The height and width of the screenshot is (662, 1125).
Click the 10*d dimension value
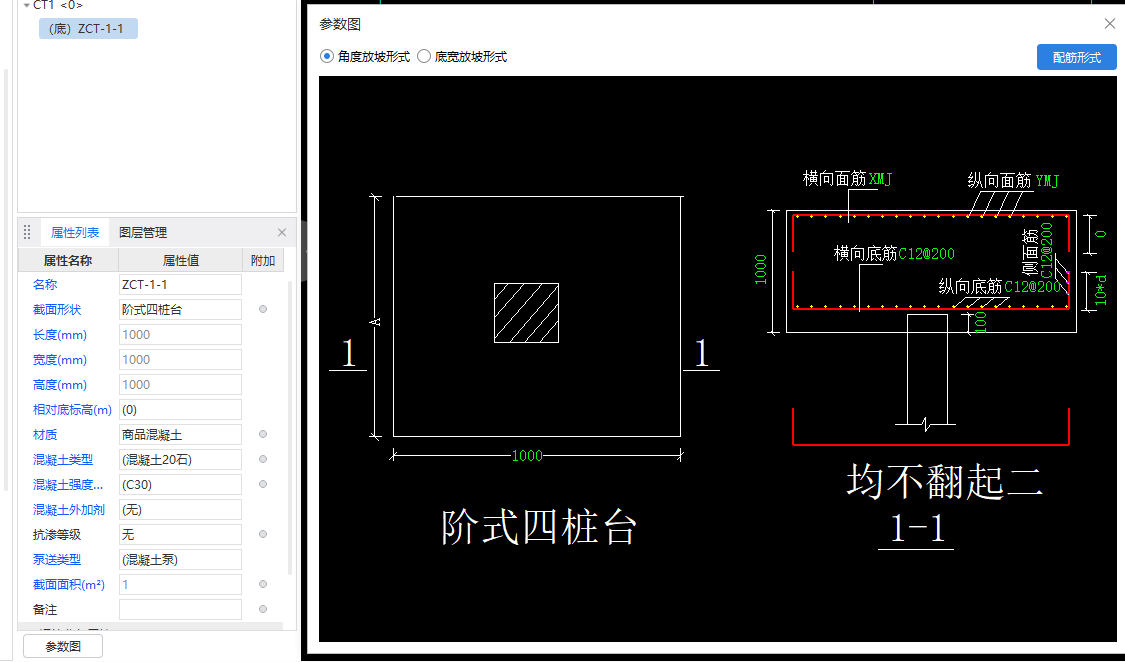(x=1101, y=290)
